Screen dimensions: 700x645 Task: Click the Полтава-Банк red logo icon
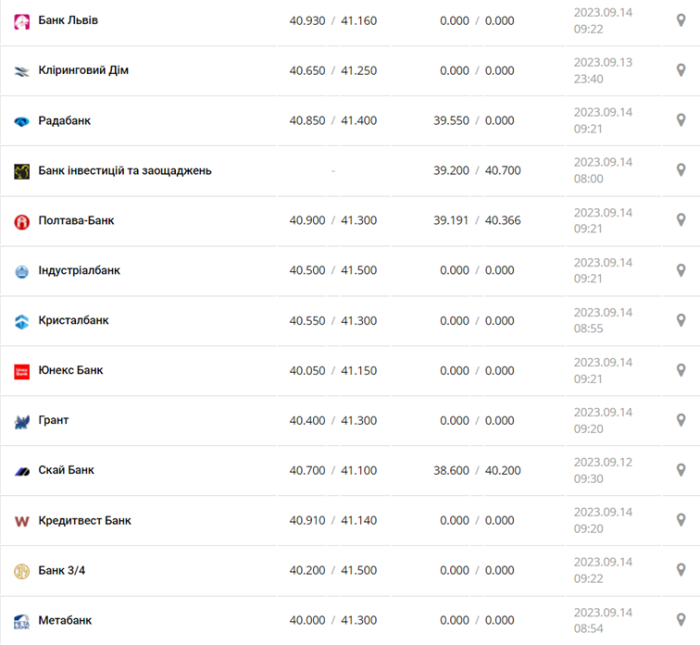click(22, 221)
